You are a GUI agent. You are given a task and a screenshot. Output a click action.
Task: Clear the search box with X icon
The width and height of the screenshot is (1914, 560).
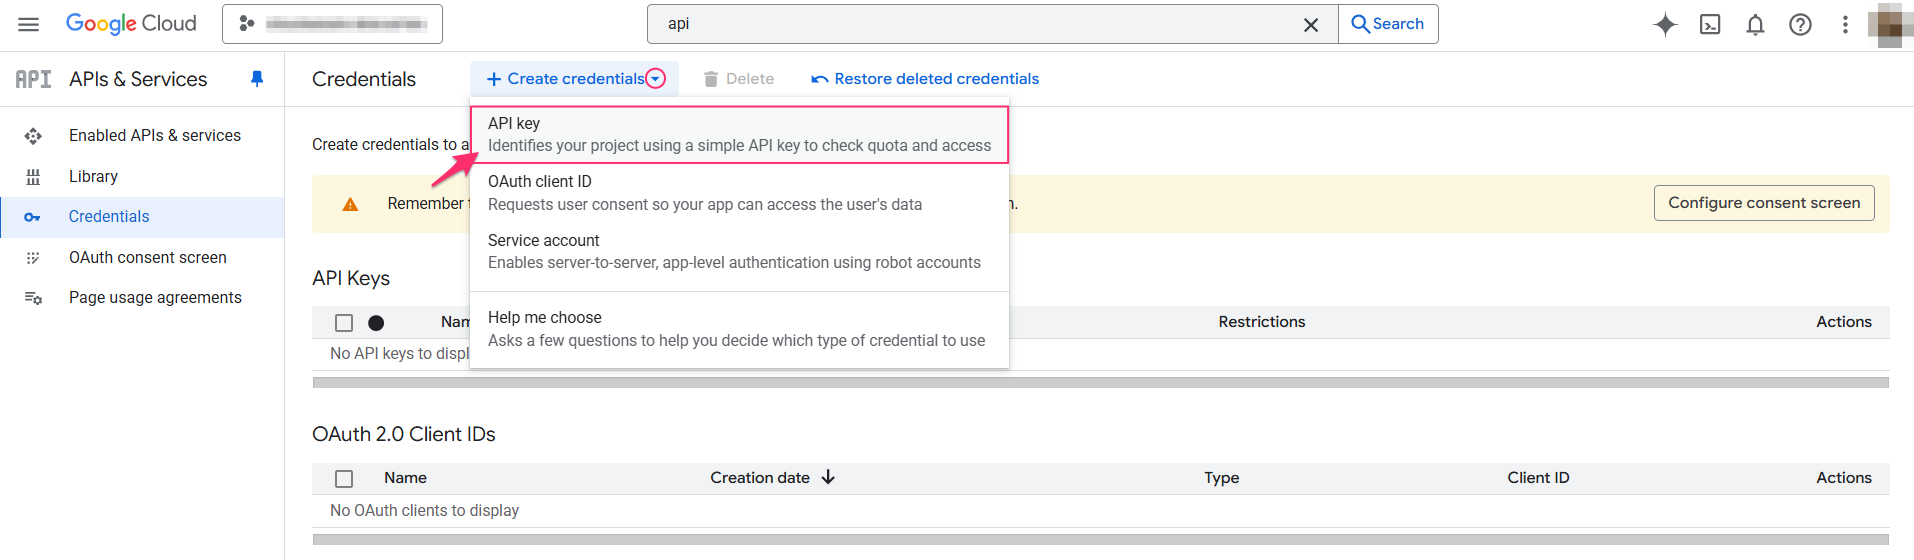point(1310,25)
